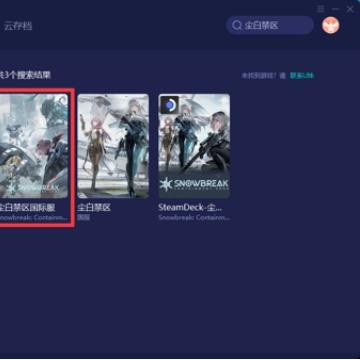The height and width of the screenshot is (360, 360).
Task: Follow the 联系客服 link
Action: pyautogui.click(x=302, y=76)
